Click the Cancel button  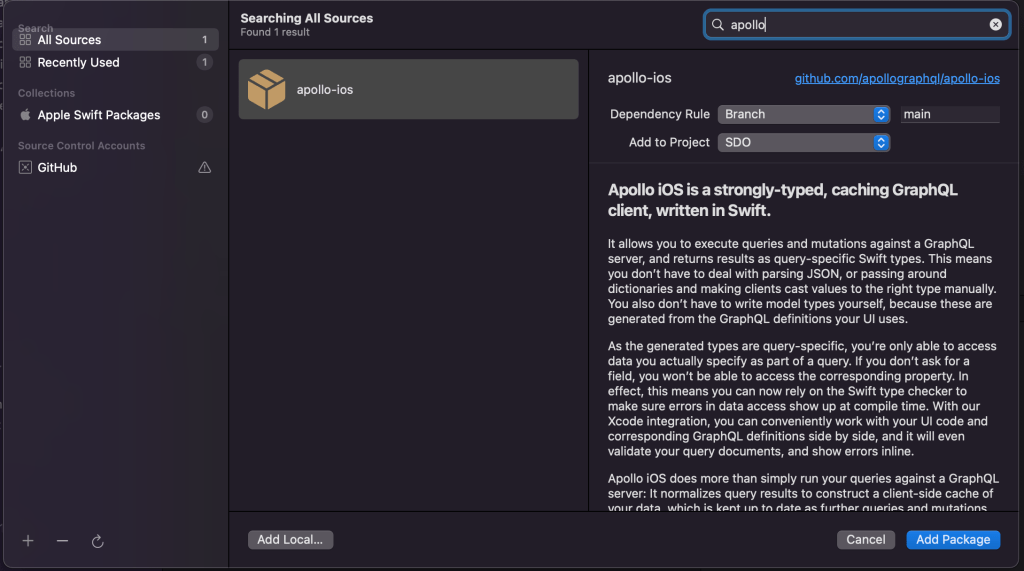(865, 539)
